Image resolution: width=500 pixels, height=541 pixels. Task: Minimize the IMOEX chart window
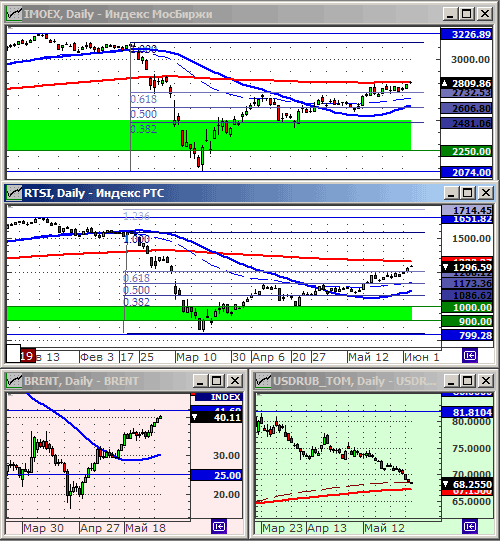[450, 14]
